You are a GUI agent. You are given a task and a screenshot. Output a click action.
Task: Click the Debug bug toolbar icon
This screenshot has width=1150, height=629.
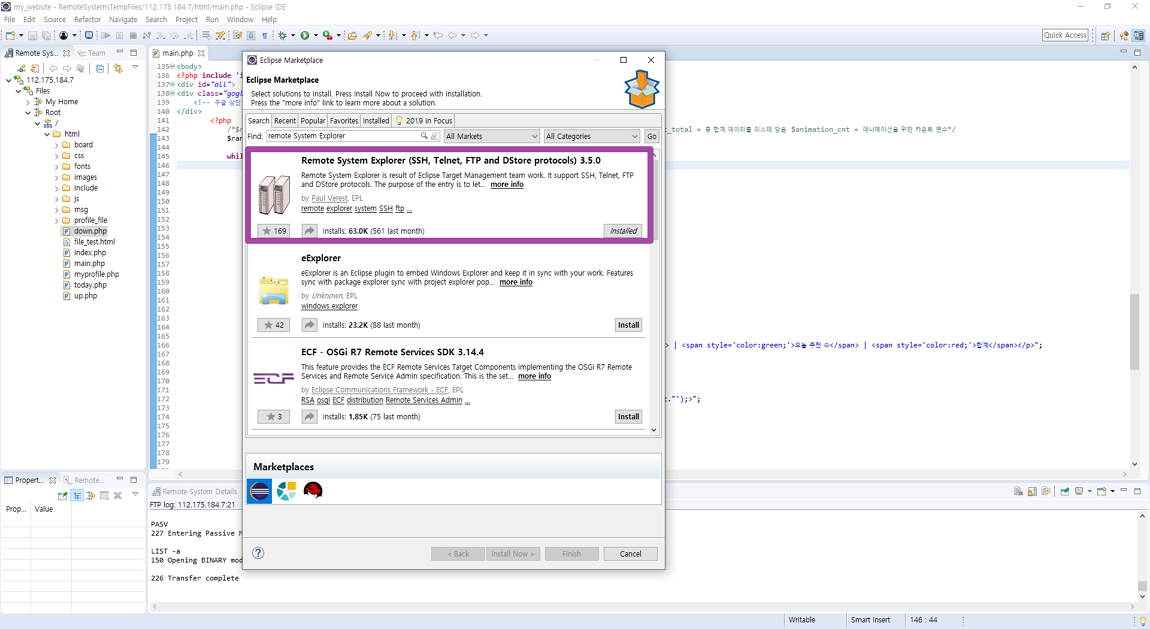(282, 35)
